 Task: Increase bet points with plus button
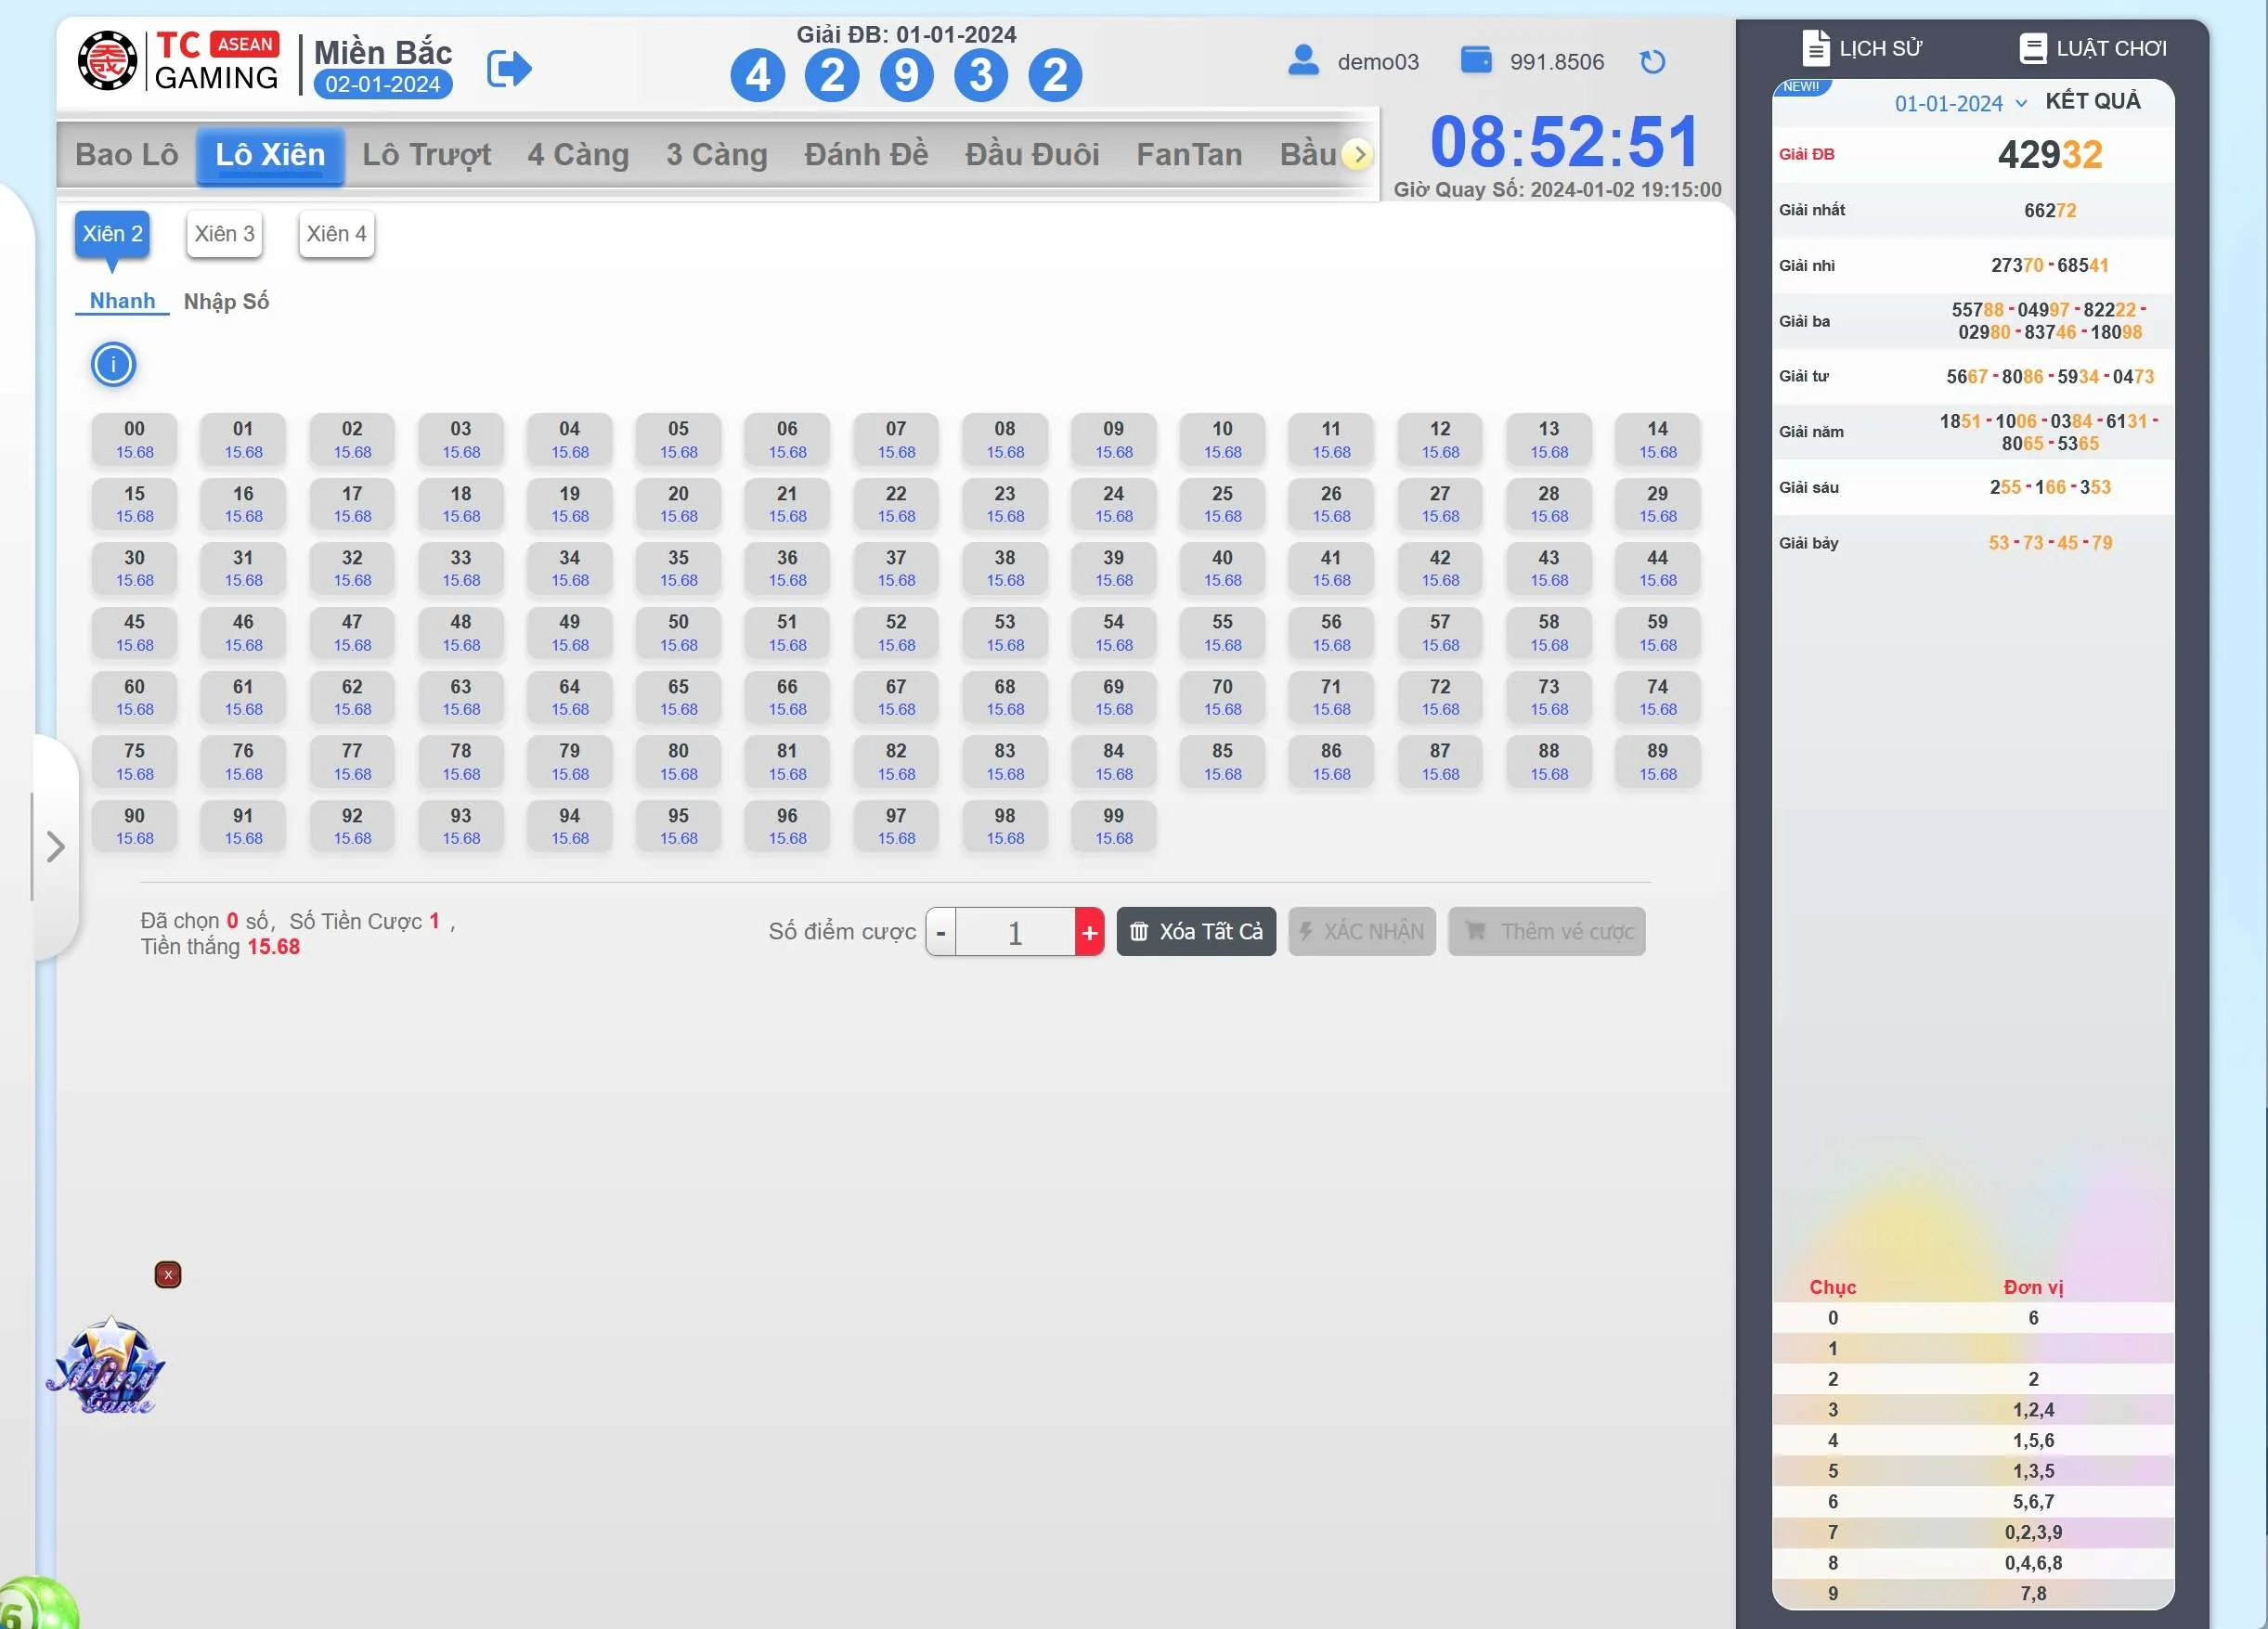pyautogui.click(x=1089, y=932)
